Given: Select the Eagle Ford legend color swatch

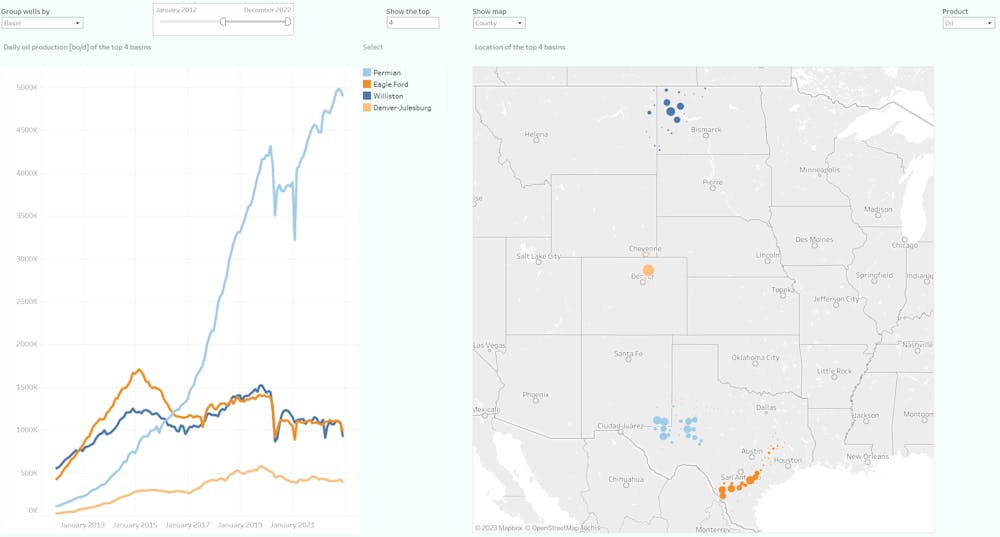Looking at the screenshot, I should (367, 85).
